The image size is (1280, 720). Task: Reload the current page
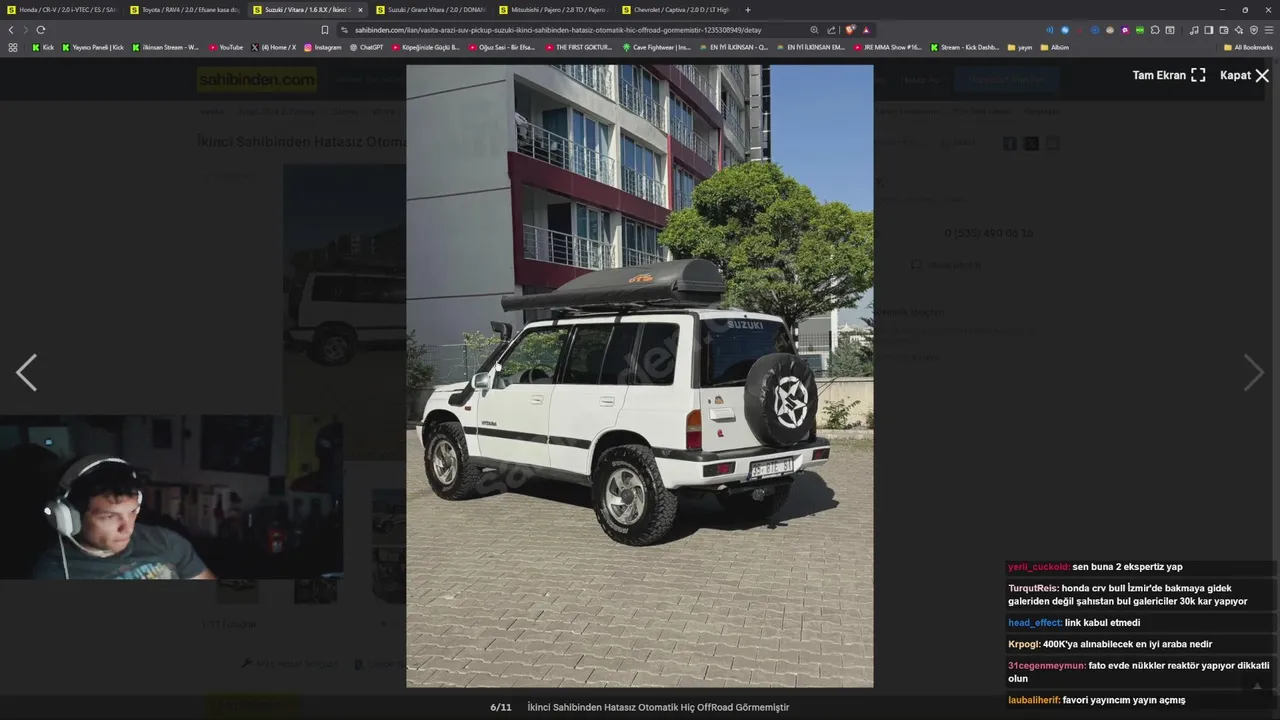[40, 30]
